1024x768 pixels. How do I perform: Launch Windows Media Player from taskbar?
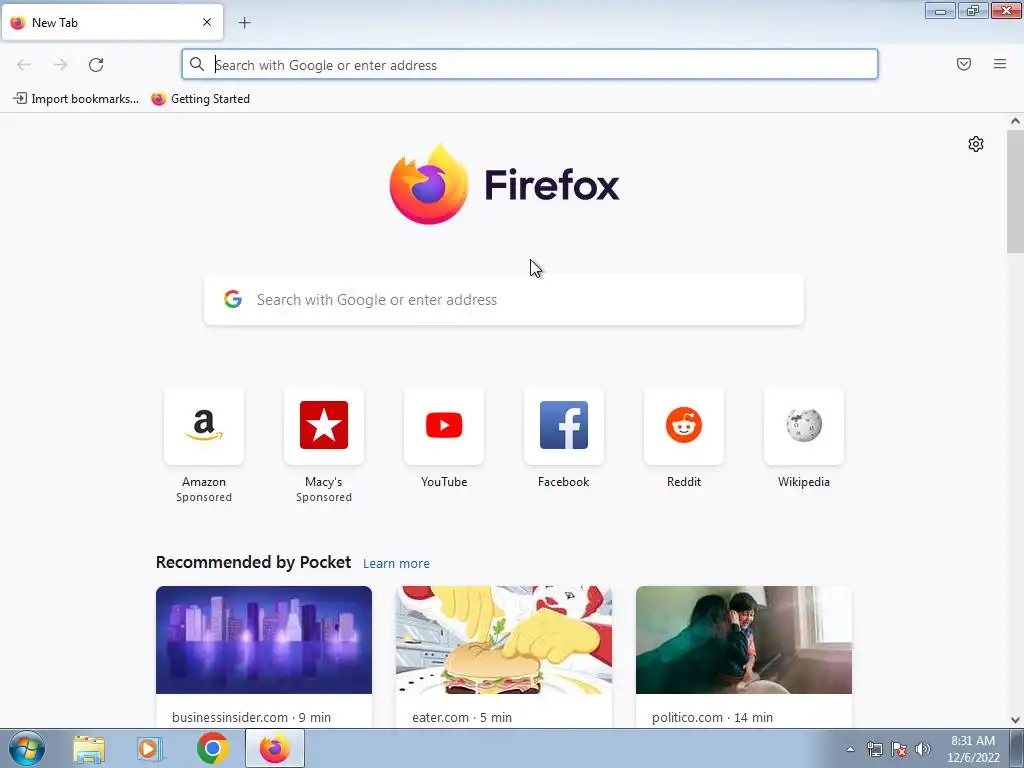click(150, 749)
